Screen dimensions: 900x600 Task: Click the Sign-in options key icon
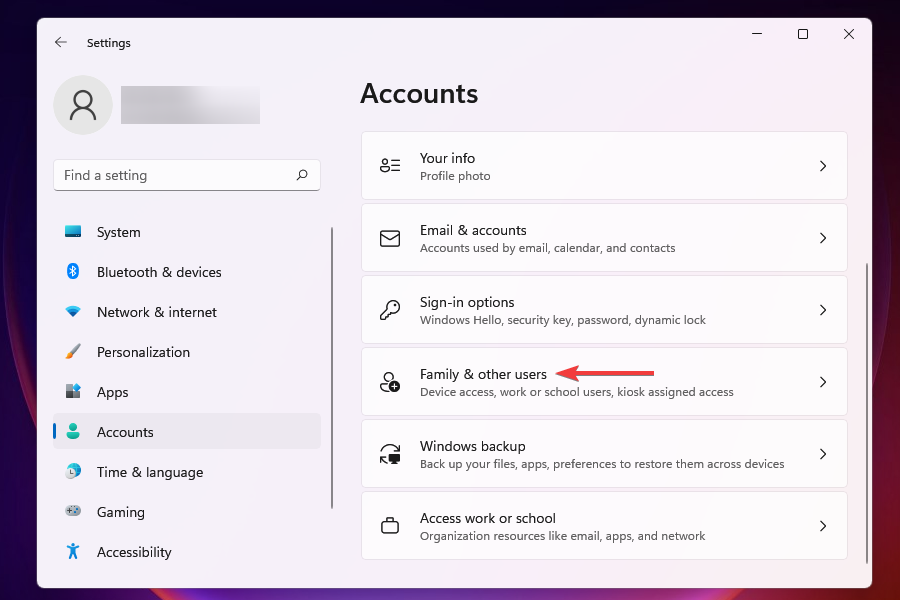pyautogui.click(x=390, y=310)
